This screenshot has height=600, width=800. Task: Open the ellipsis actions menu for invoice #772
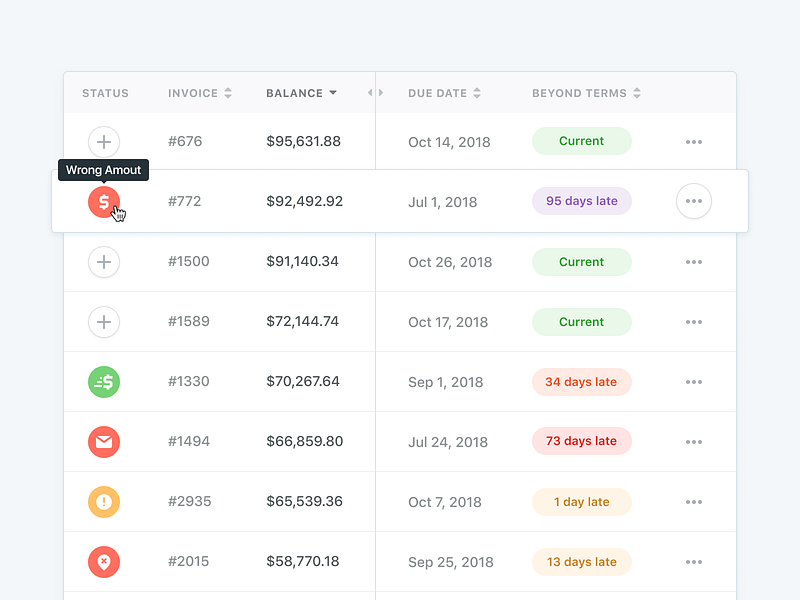[693, 201]
